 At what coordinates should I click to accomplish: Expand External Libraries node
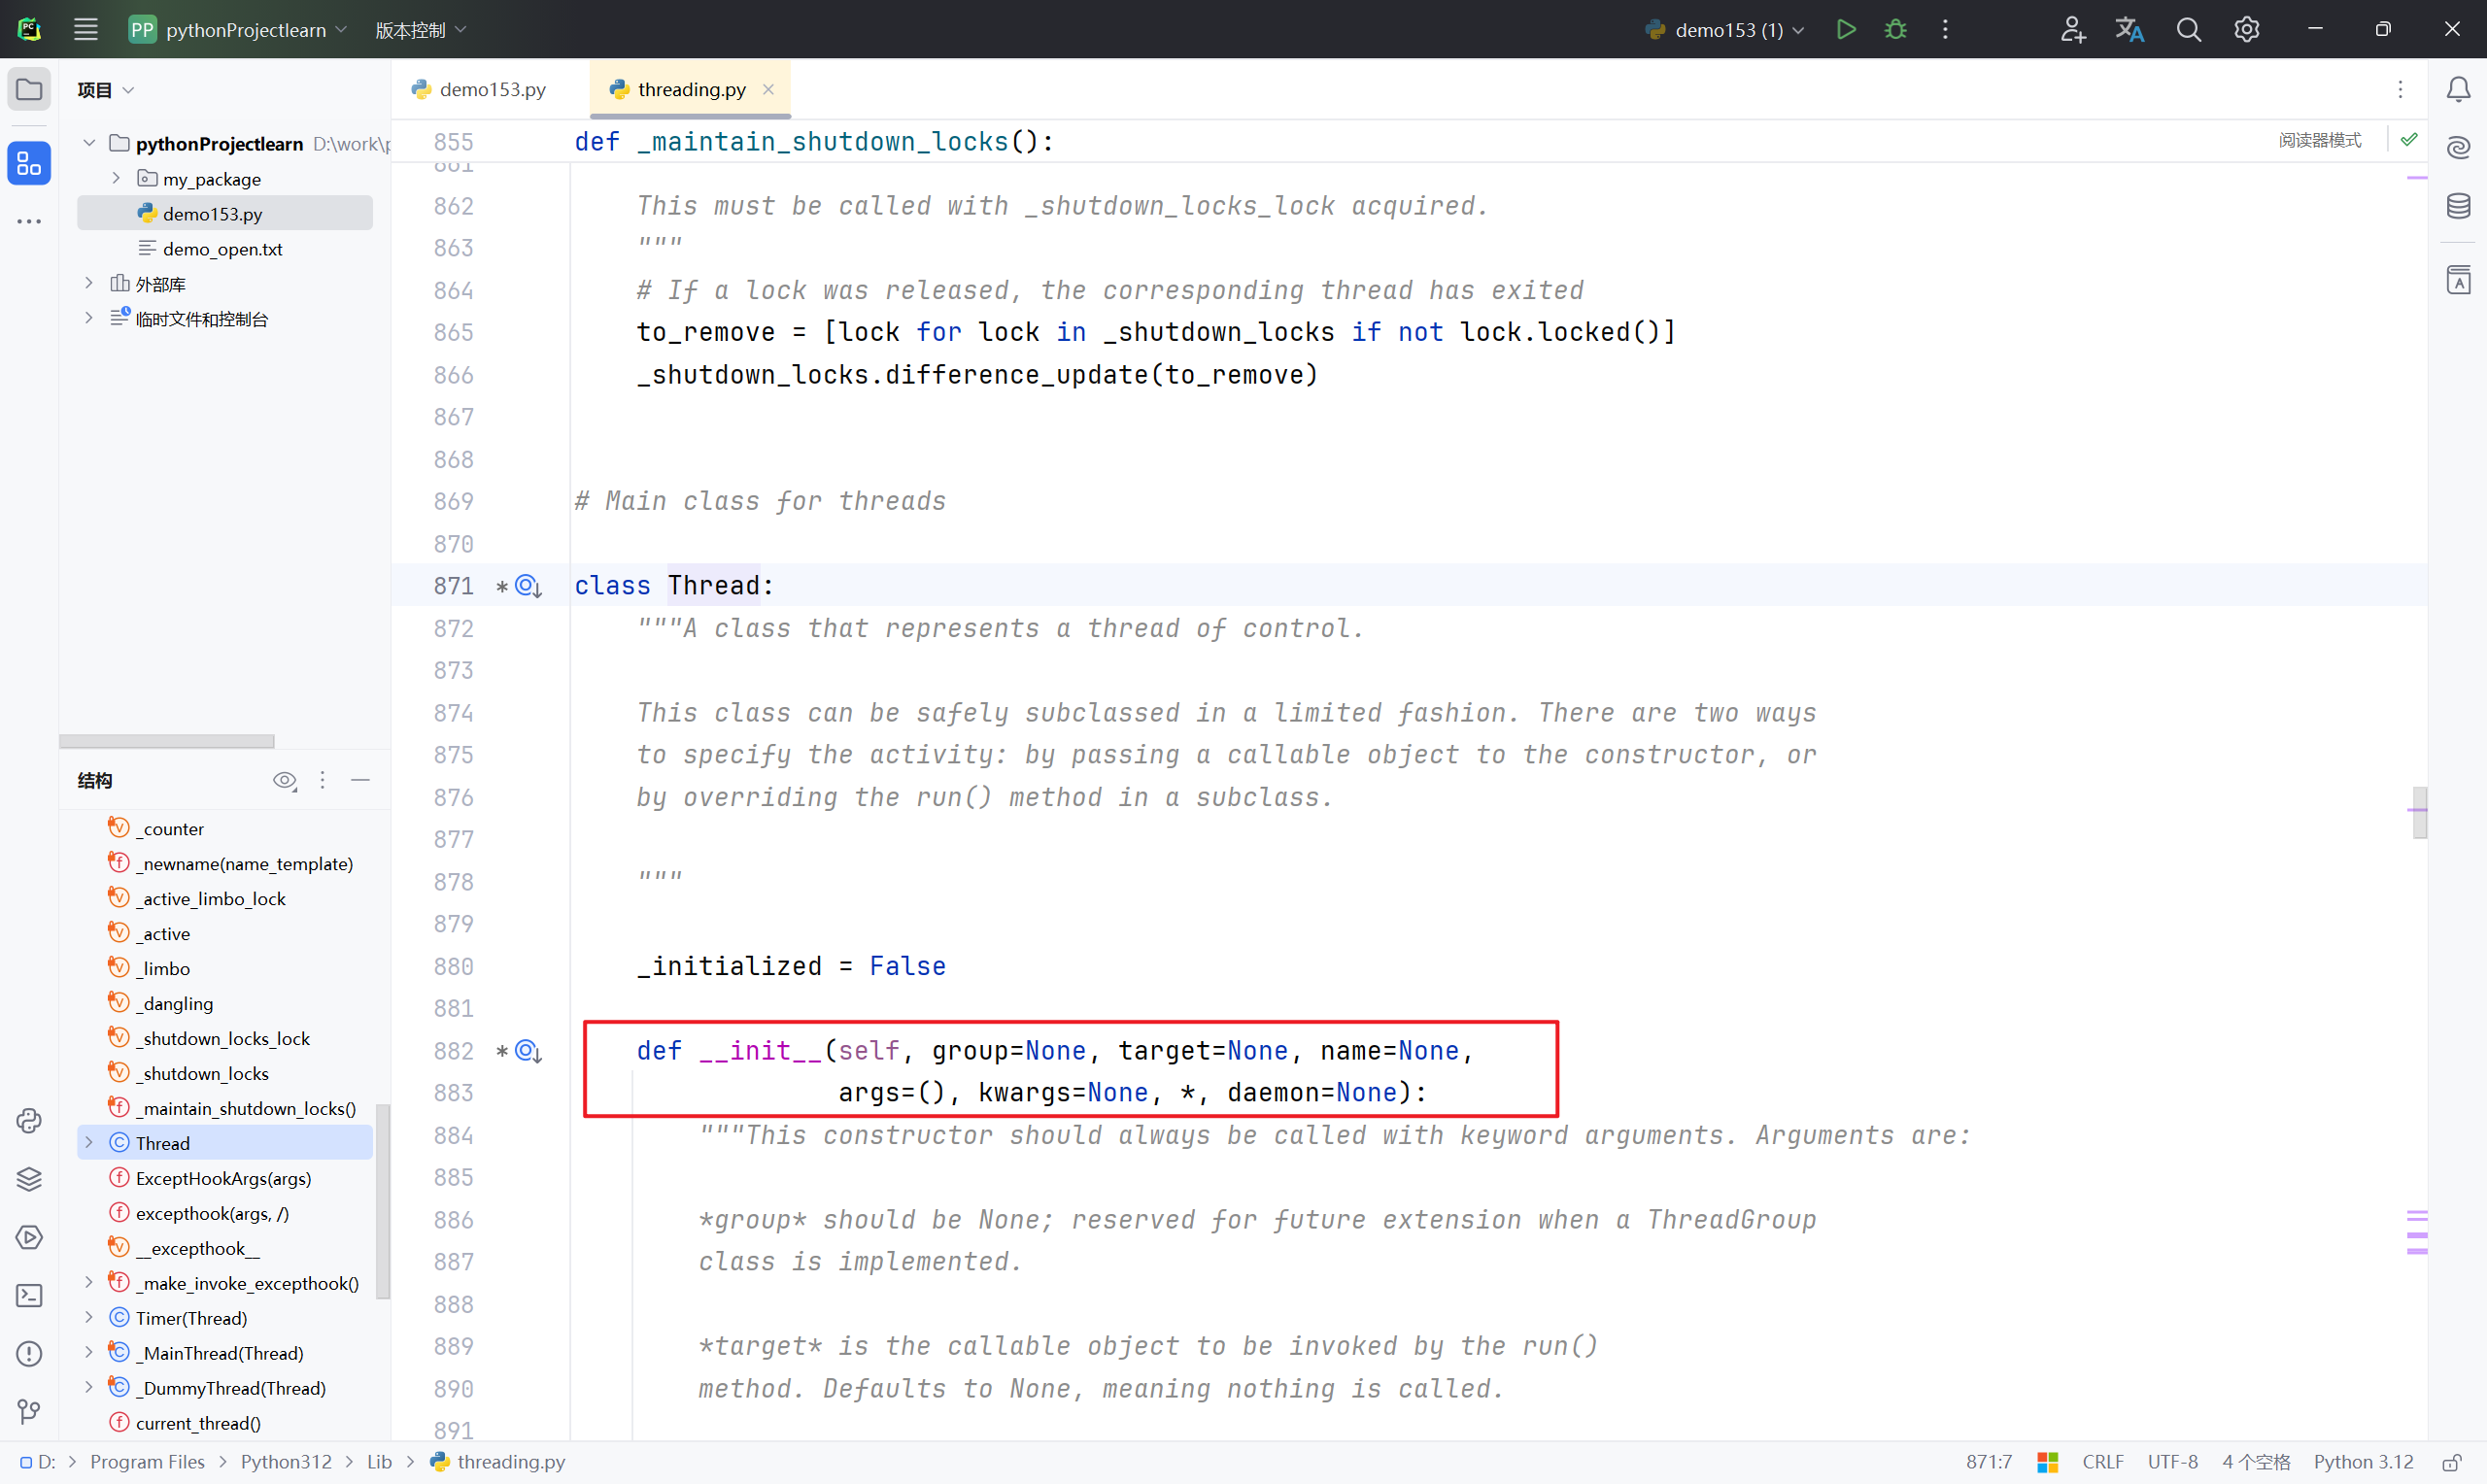coord(89,283)
